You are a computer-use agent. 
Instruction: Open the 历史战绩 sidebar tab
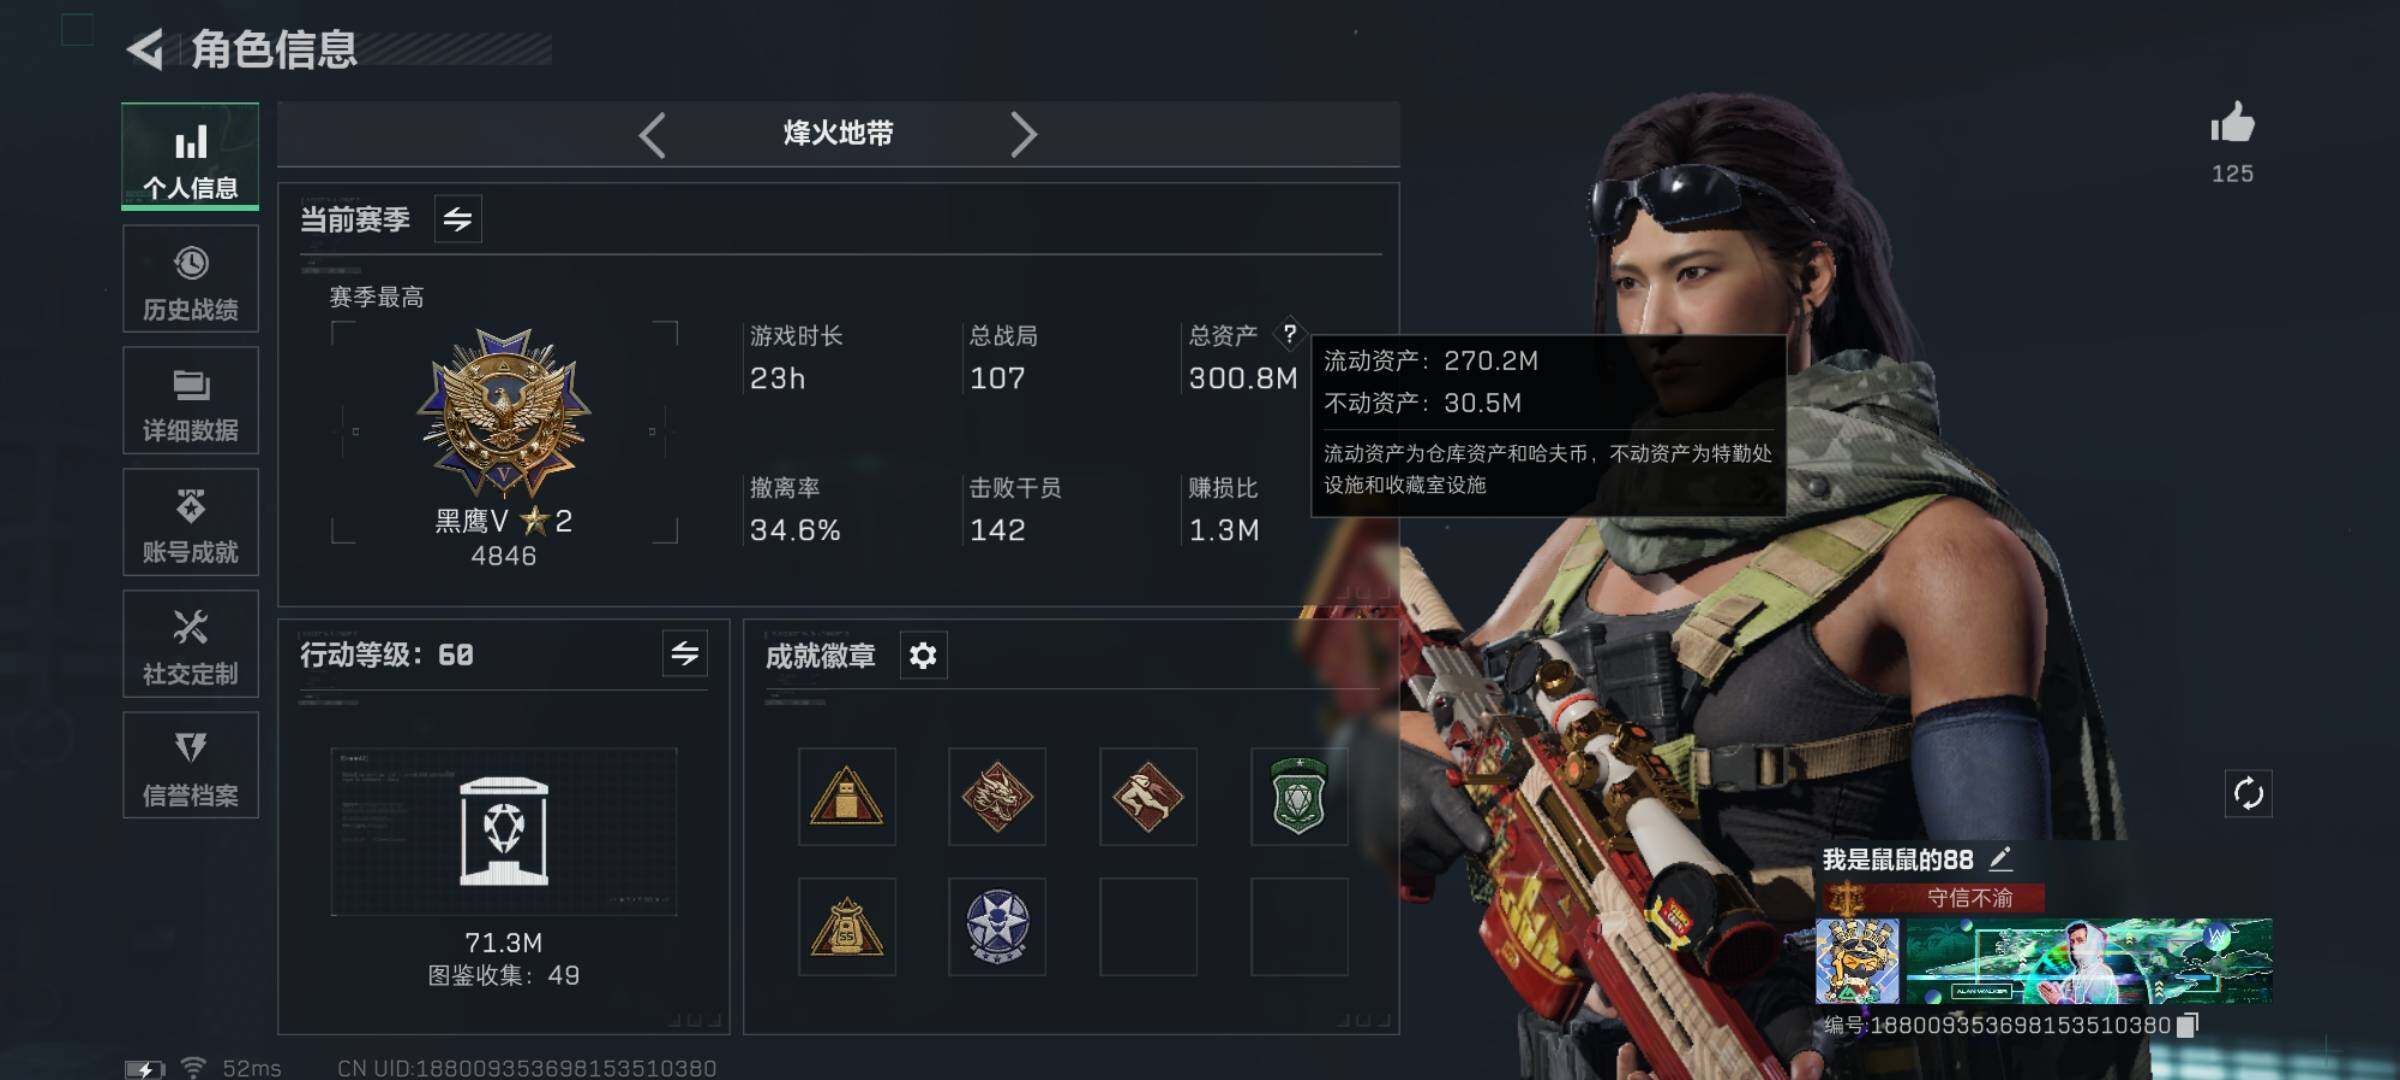(x=190, y=279)
